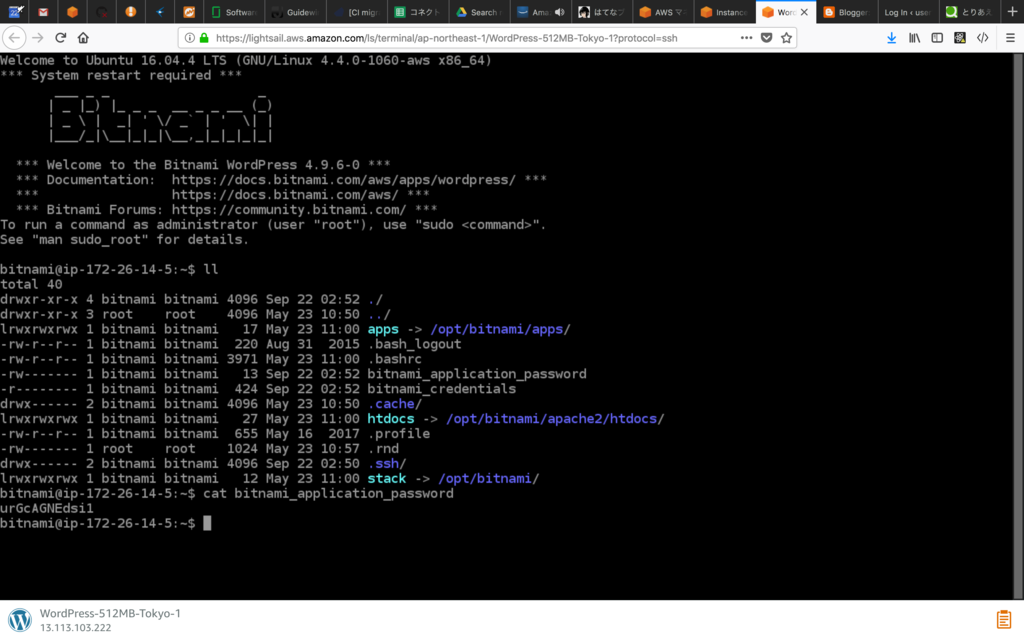The height and width of the screenshot is (640, 1024).
Task: Open the Lightsail clipboard icon
Action: pos(1004,619)
